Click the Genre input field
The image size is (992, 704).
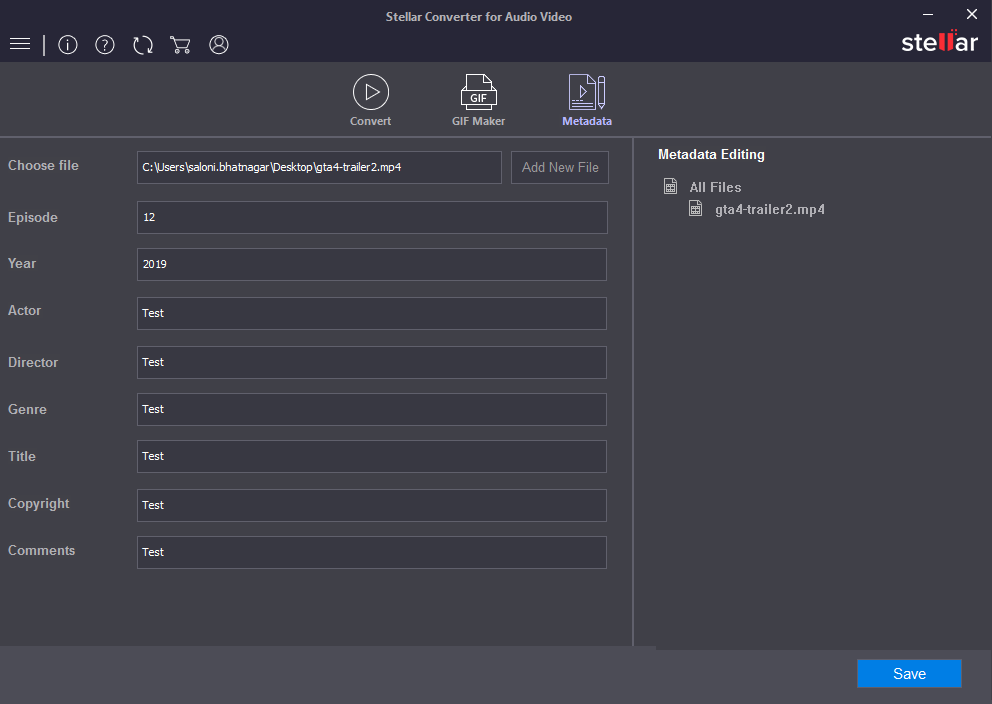tap(372, 409)
